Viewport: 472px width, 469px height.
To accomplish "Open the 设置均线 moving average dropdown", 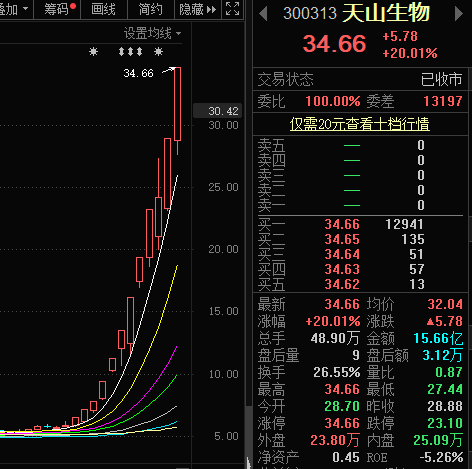I will pos(152,33).
